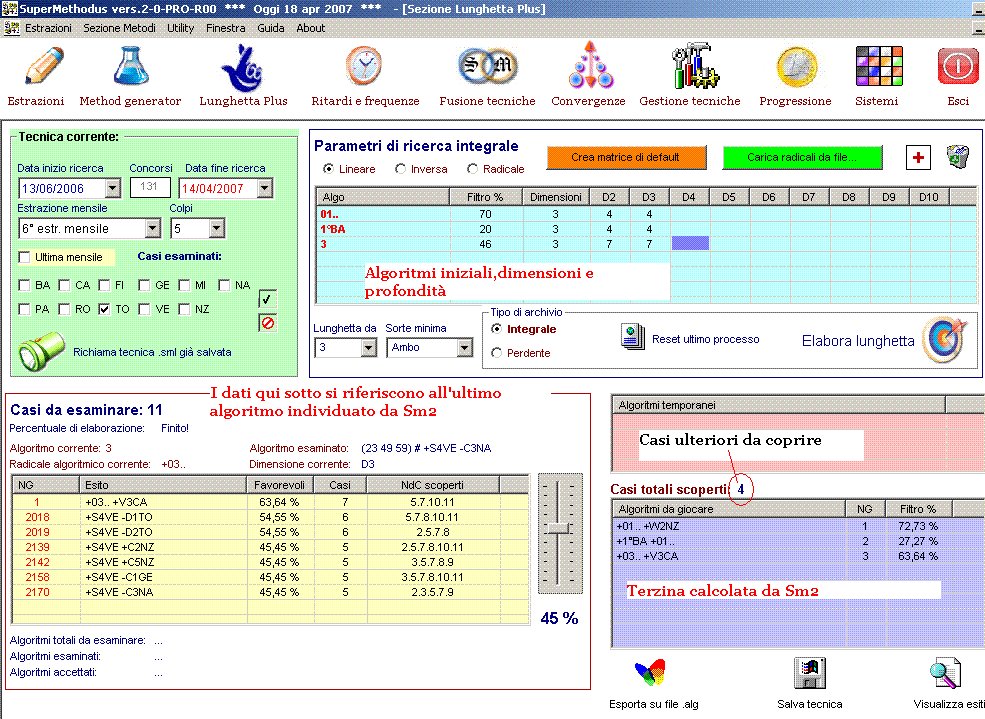The image size is (985, 719).
Task: Click the Visualizza esiti magnifier icon
Action: 946,673
